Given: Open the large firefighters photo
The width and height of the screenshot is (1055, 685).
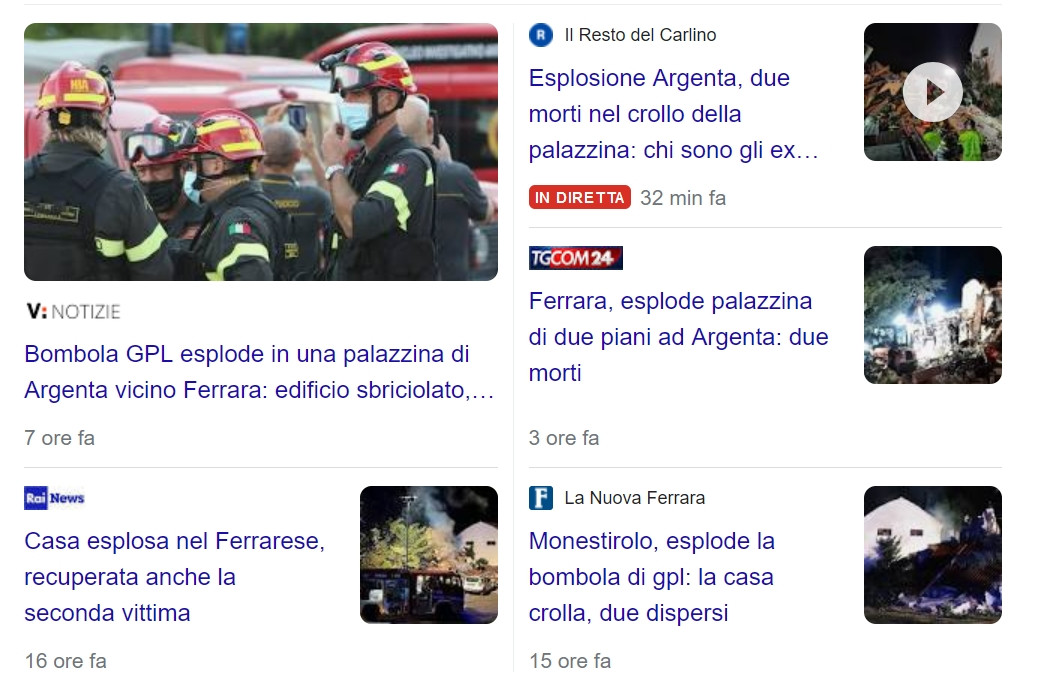Looking at the screenshot, I should tap(261, 152).
